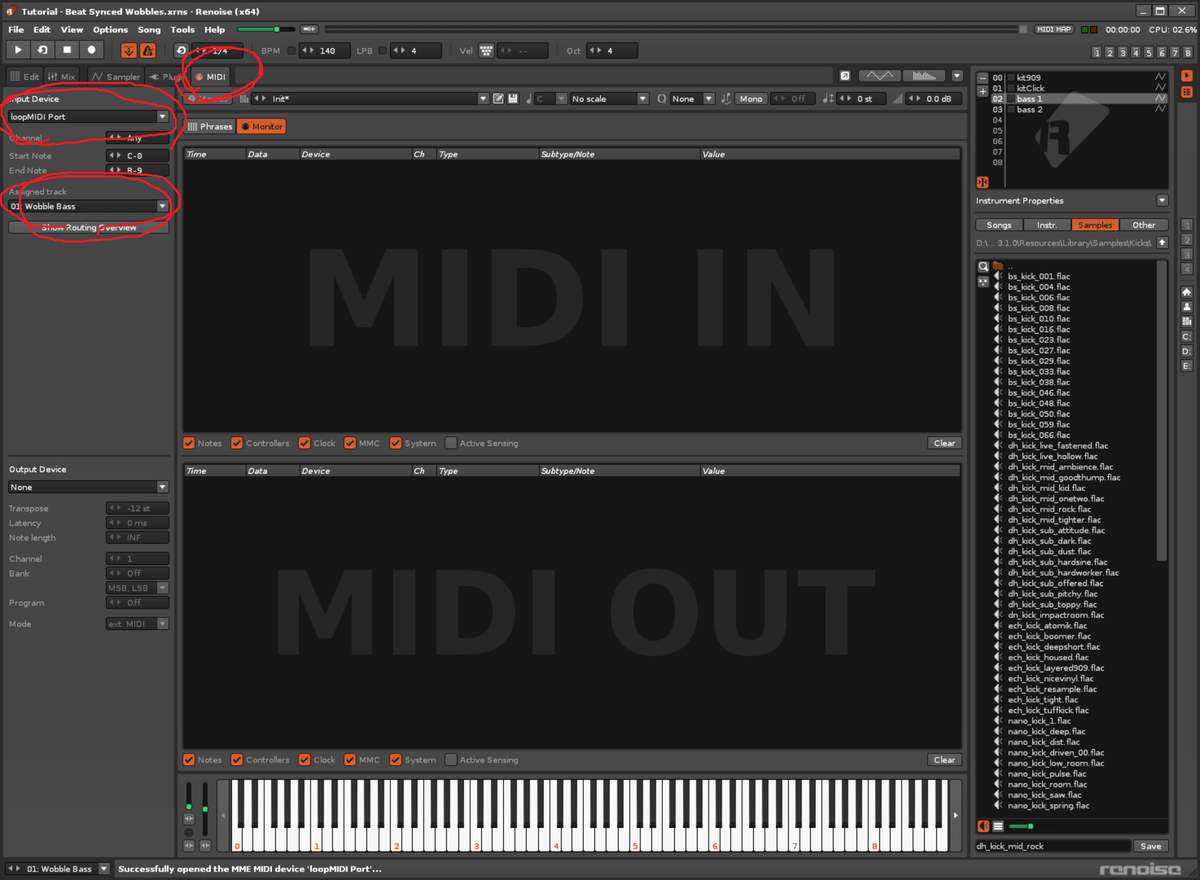Select instrument 03 bass 2
Screen dimensions: 1200x880
1080,109
